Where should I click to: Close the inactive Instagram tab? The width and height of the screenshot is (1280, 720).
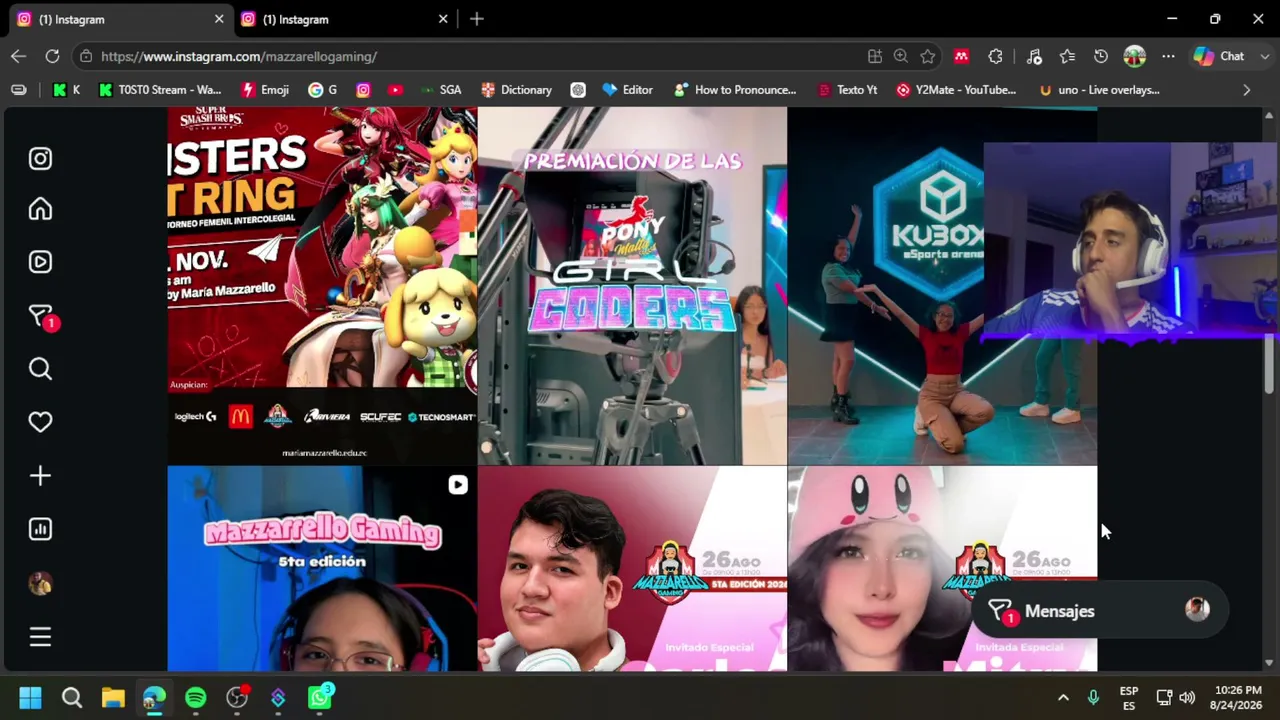click(443, 19)
